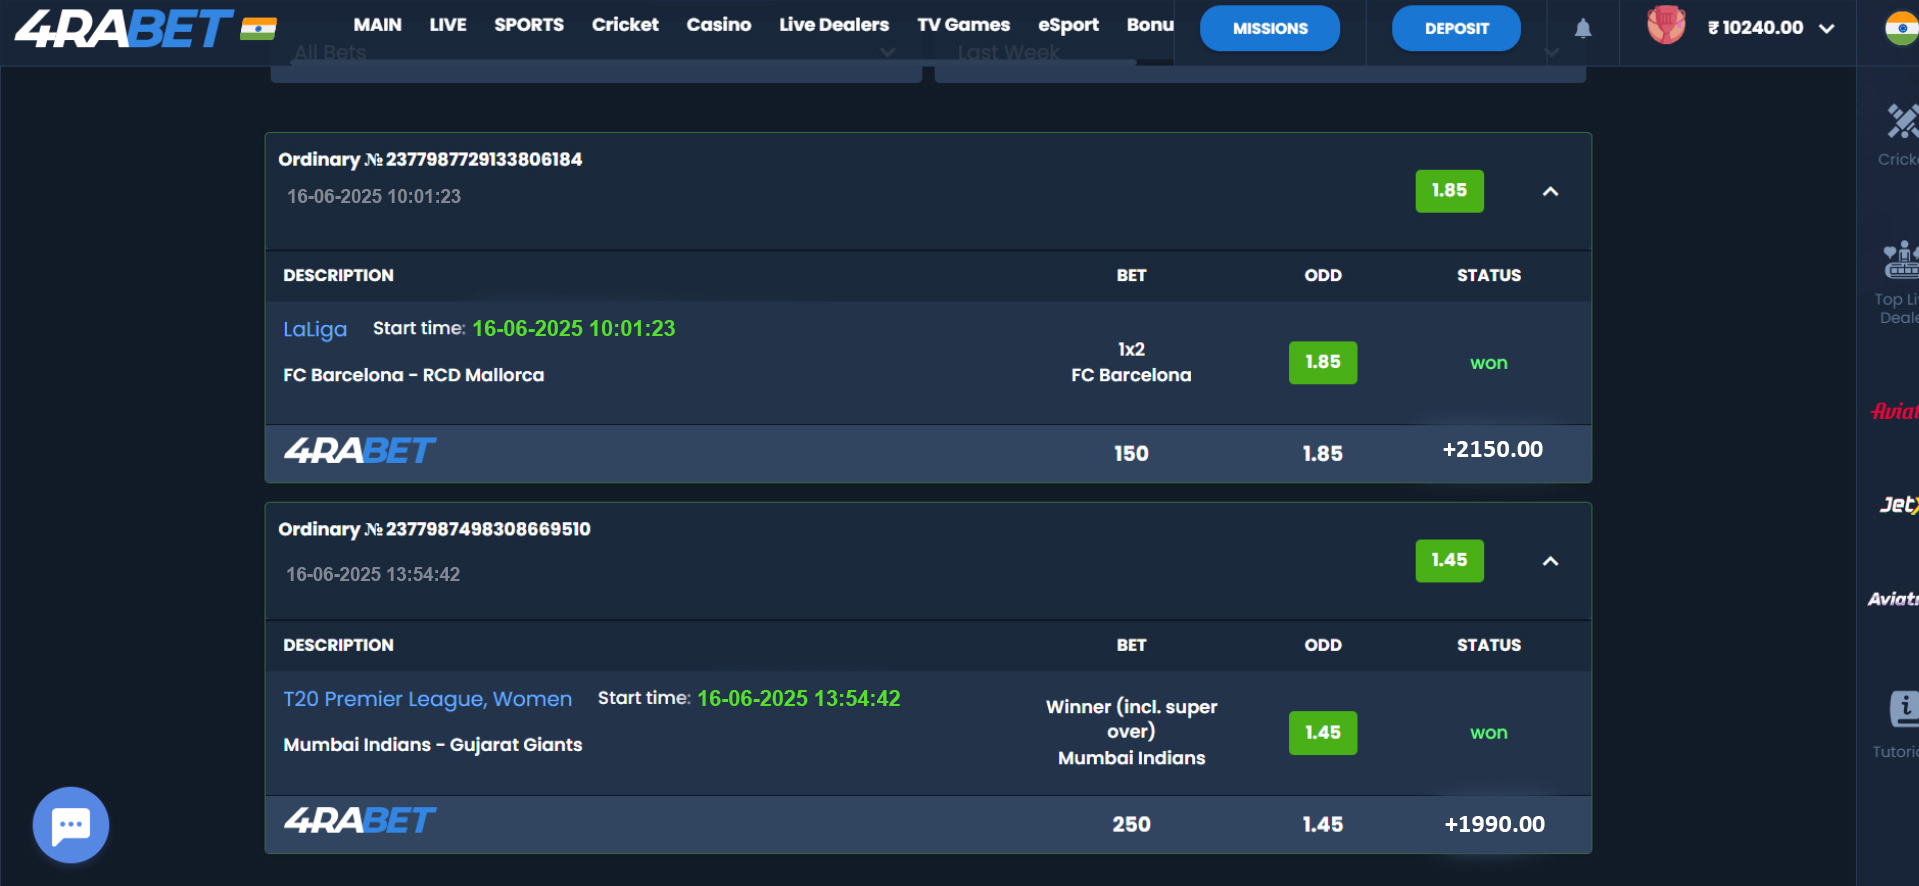Open the LaLiga league link
The height and width of the screenshot is (886, 1919).
315,329
